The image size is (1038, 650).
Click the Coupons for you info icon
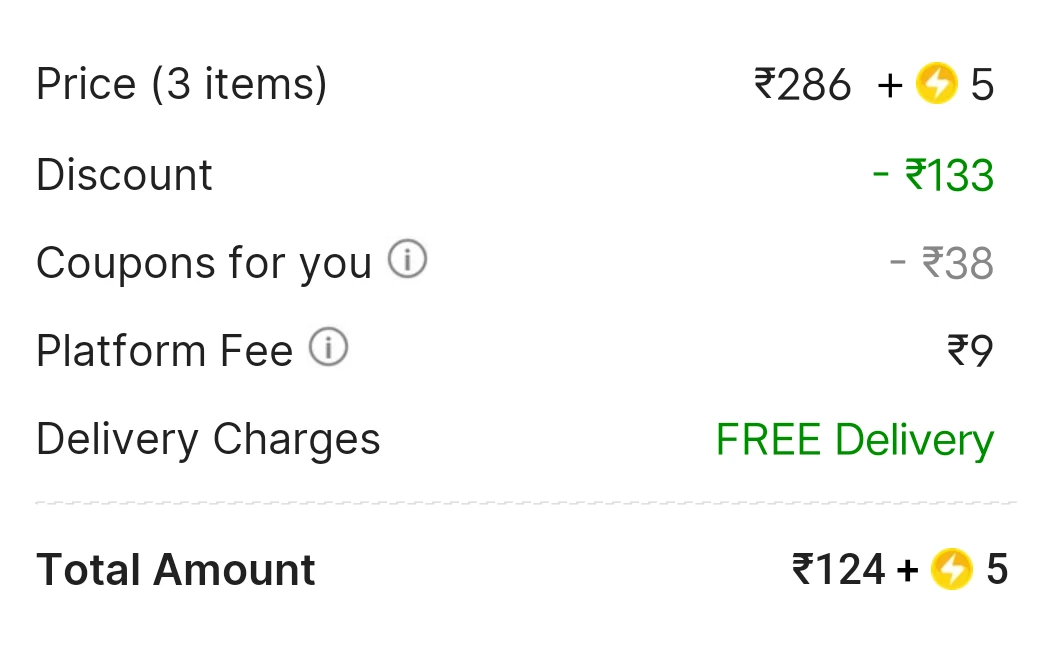coord(407,259)
